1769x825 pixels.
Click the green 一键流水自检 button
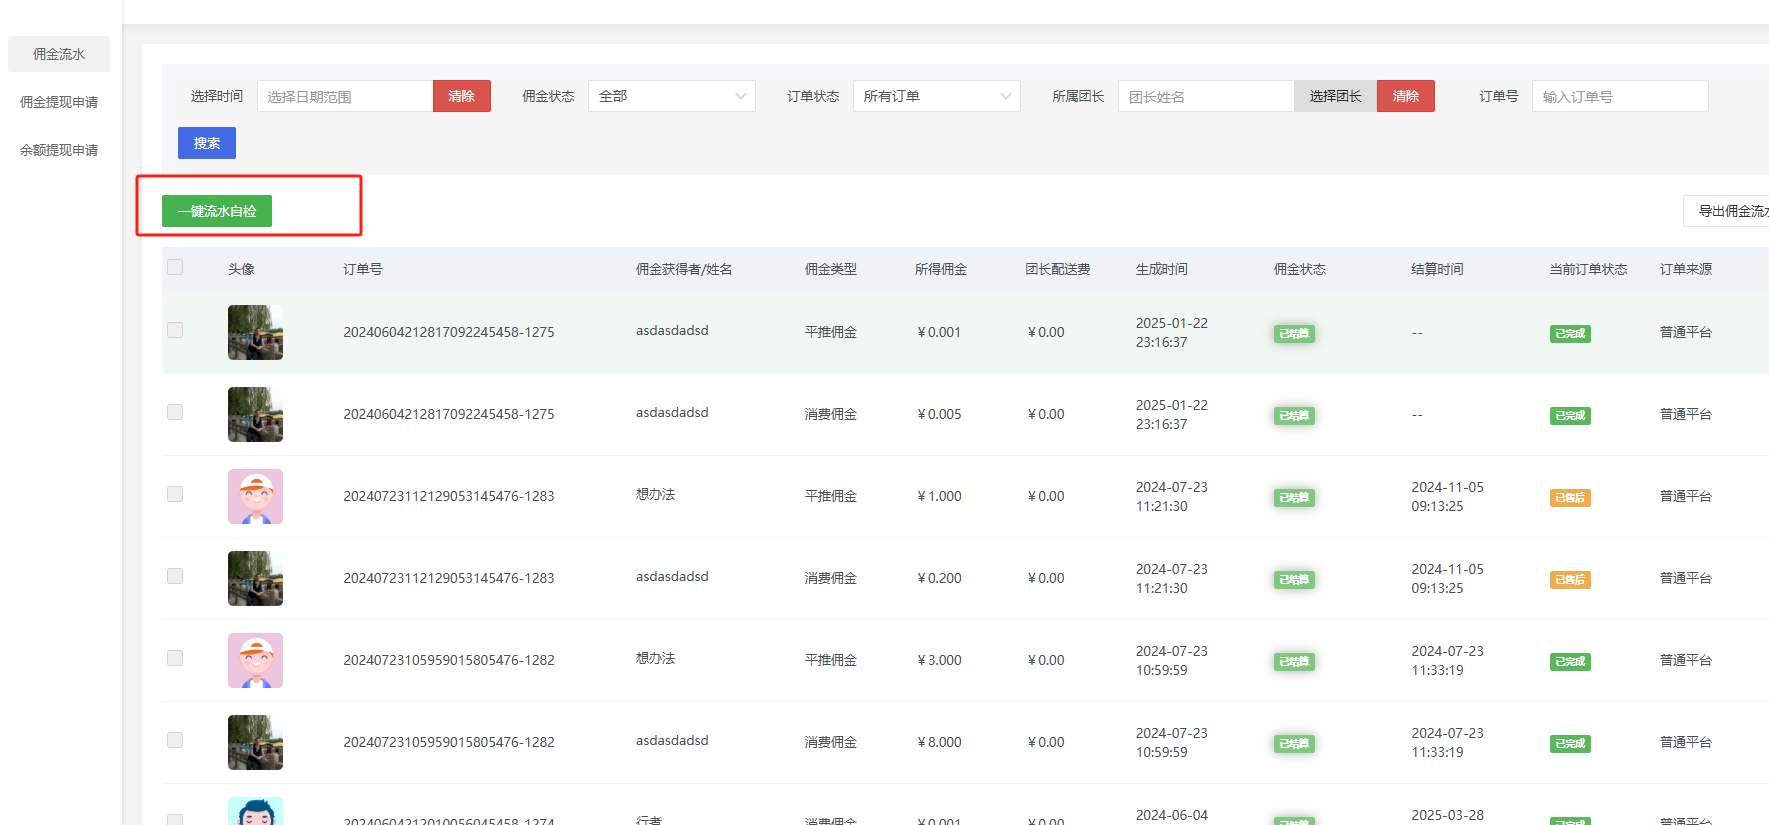point(217,211)
